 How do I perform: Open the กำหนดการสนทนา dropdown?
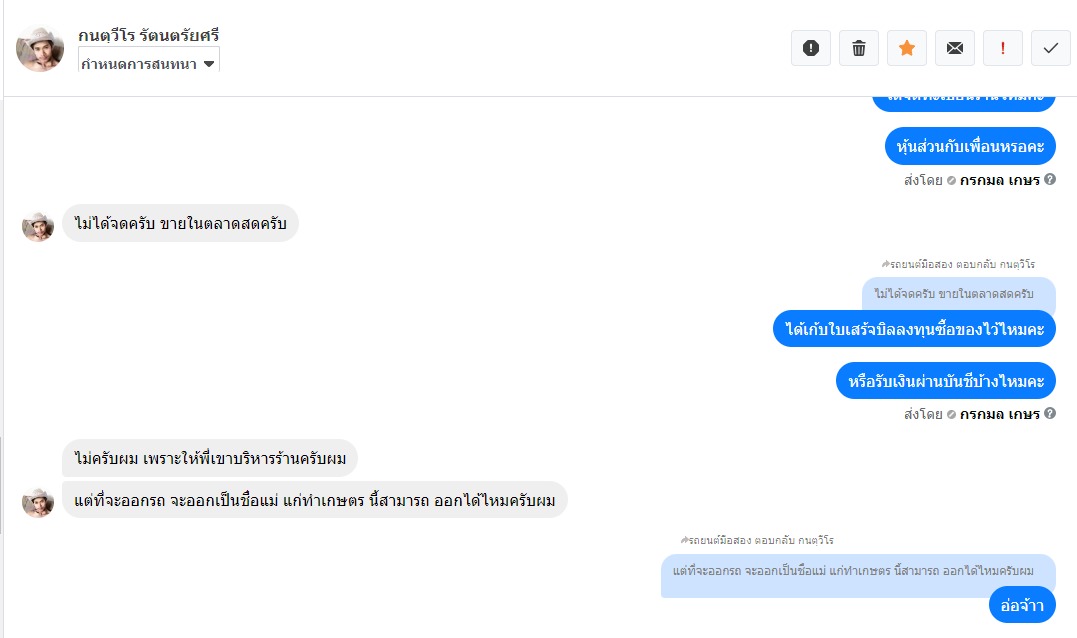(148, 64)
